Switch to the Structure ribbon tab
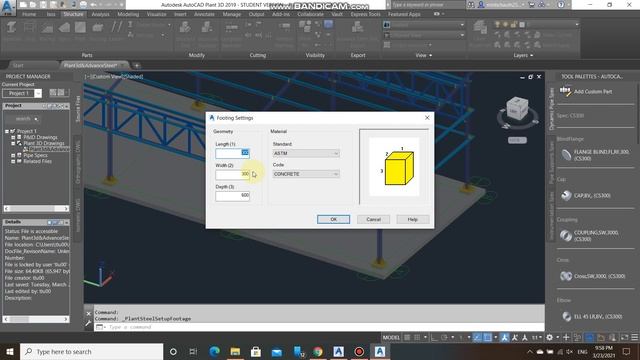Image resolution: width=640 pixels, height=360 pixels. [73, 14]
